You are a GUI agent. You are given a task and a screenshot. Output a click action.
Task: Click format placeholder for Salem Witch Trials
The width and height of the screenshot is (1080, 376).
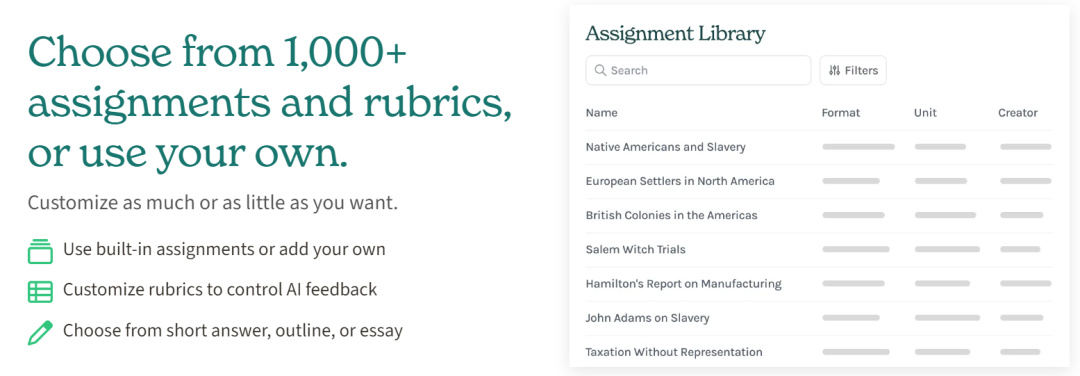click(855, 249)
